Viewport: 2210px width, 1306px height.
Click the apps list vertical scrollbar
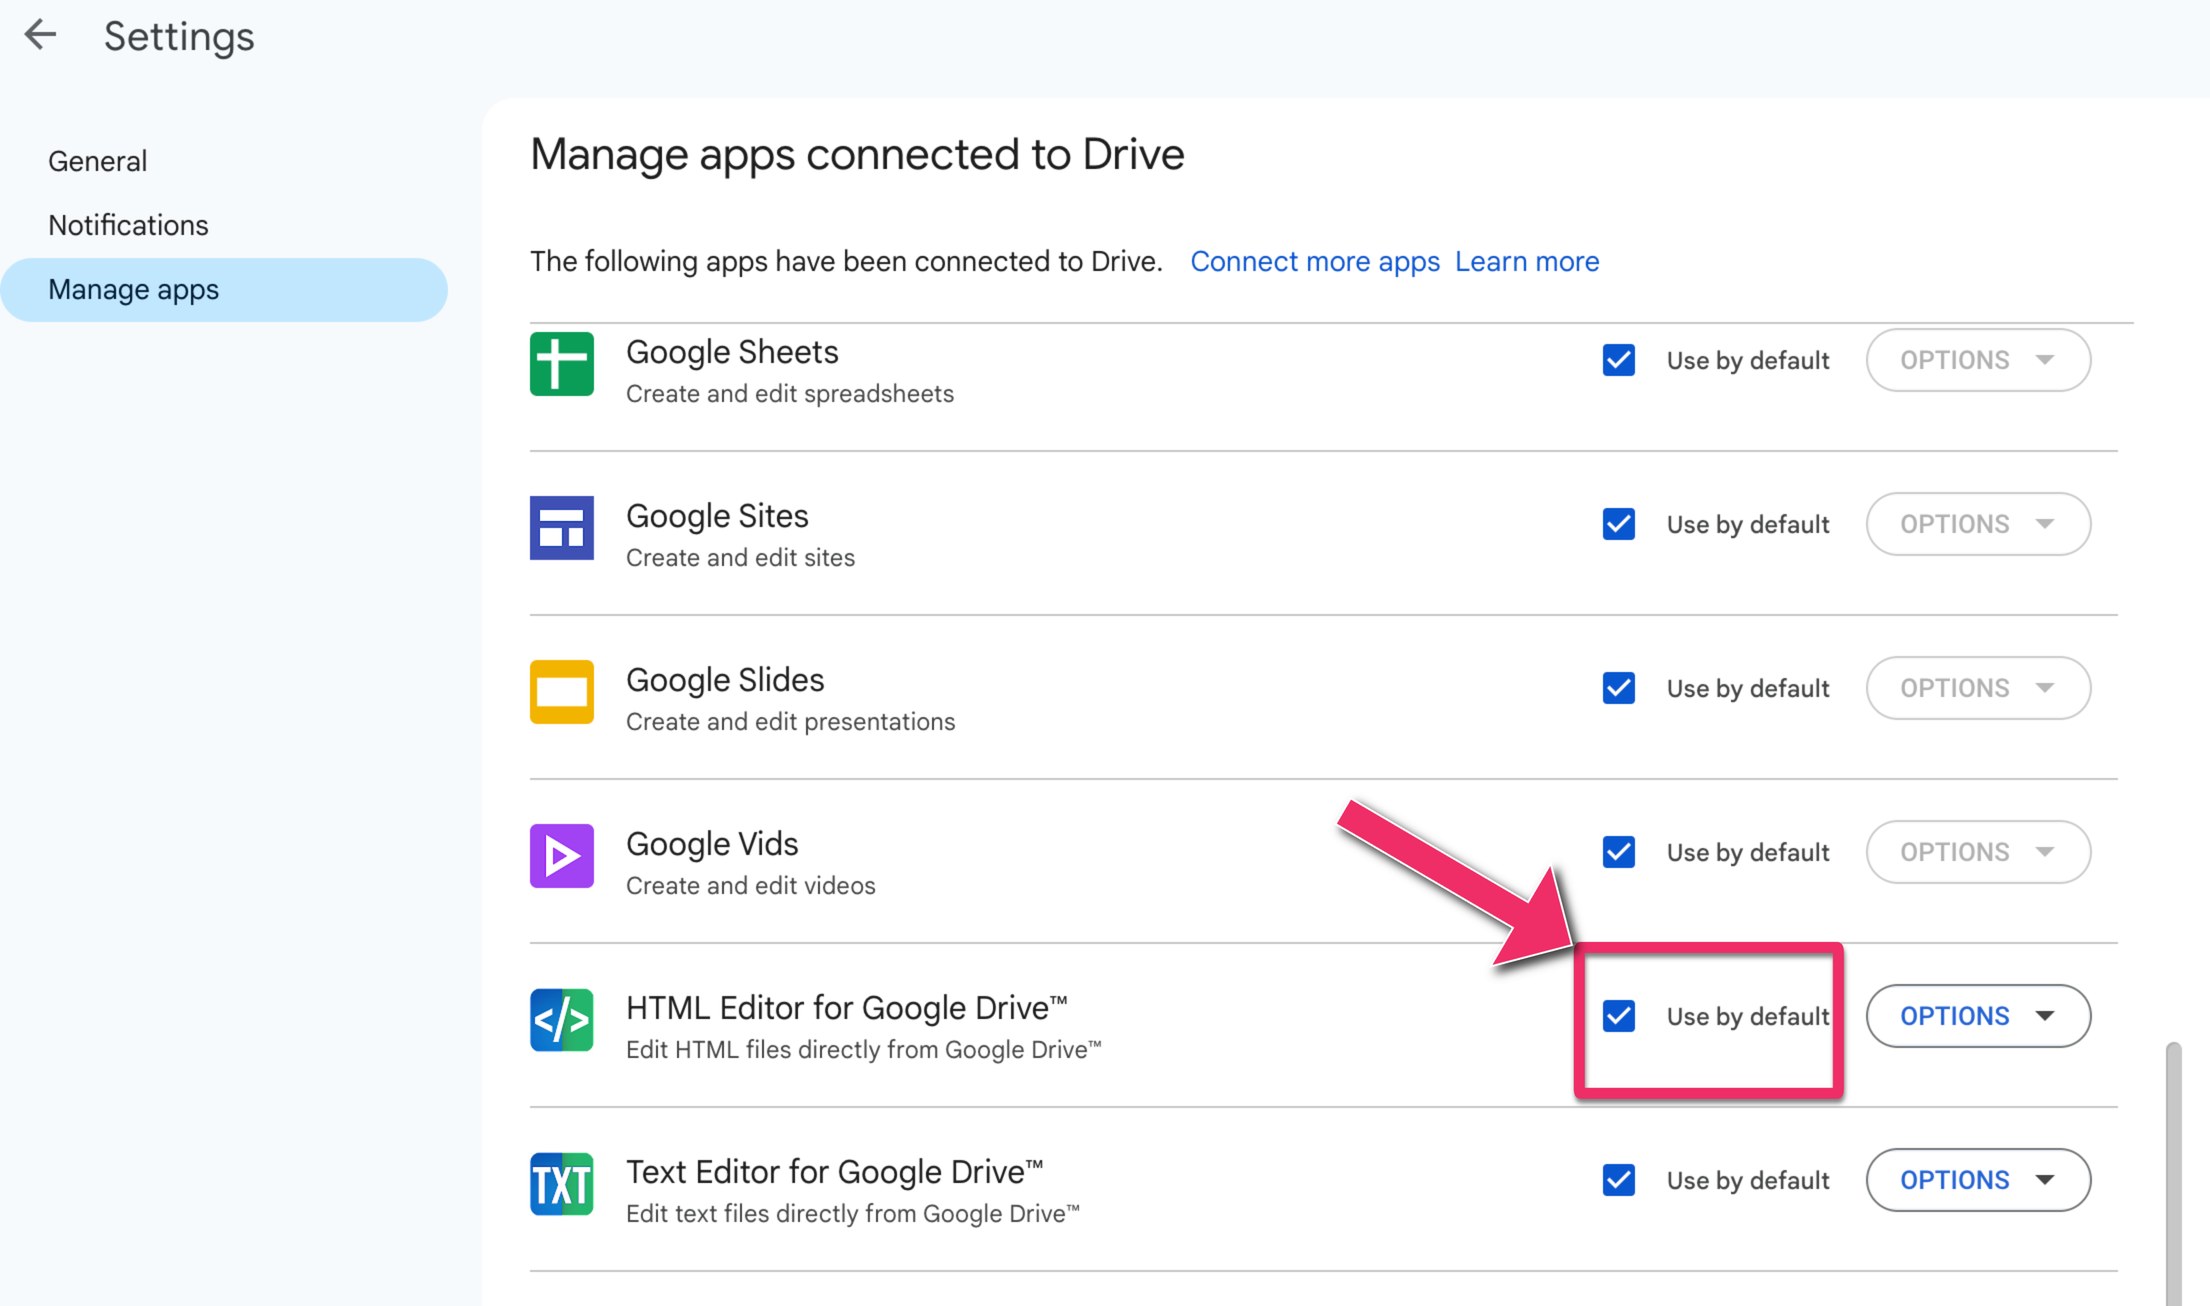click(2173, 1173)
